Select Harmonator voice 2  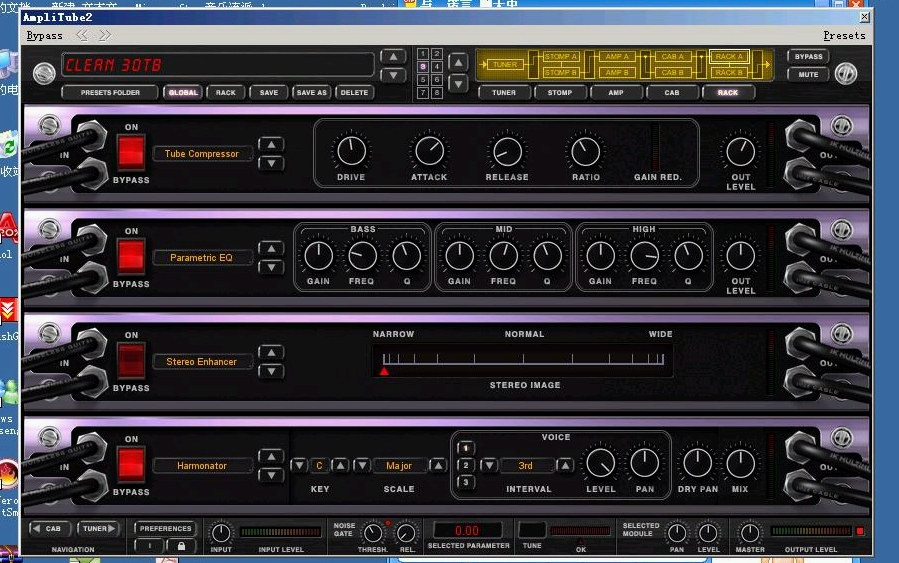466,465
